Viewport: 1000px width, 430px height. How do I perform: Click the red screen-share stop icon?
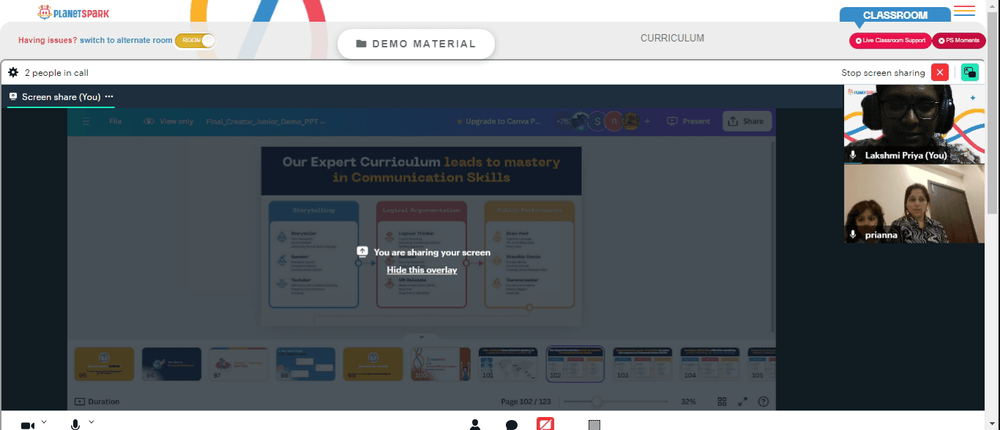545,424
